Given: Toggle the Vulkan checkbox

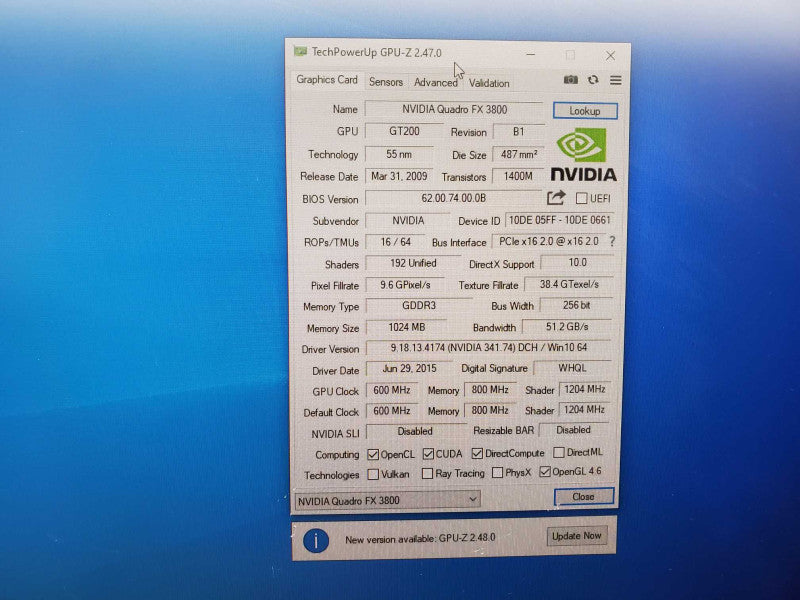Looking at the screenshot, I should point(373,474).
